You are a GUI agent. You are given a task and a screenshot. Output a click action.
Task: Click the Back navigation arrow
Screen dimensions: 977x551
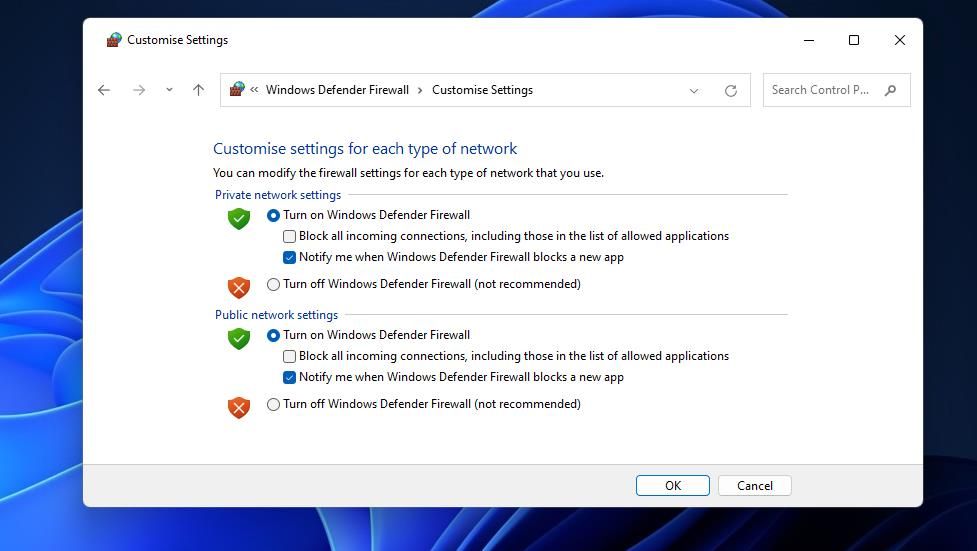click(104, 90)
